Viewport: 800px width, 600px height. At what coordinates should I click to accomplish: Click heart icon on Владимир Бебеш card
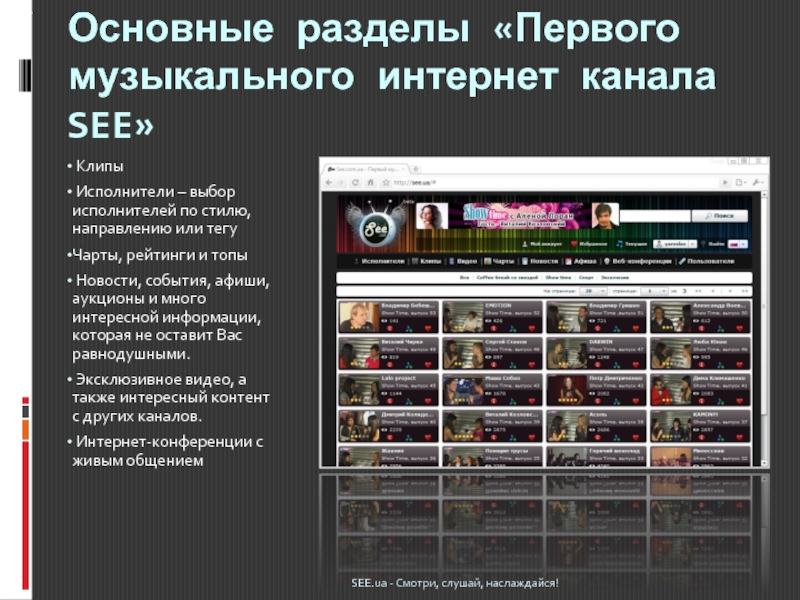click(428, 328)
